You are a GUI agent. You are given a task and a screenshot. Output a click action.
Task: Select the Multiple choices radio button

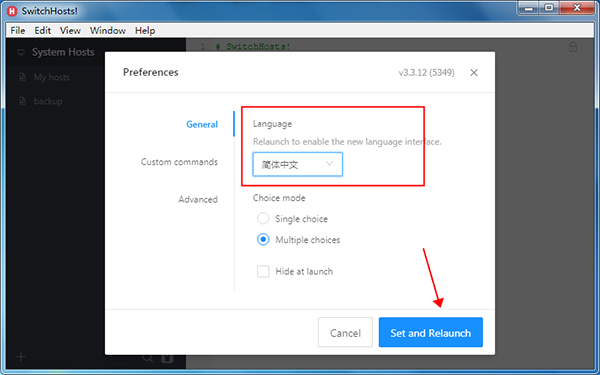[x=263, y=240]
